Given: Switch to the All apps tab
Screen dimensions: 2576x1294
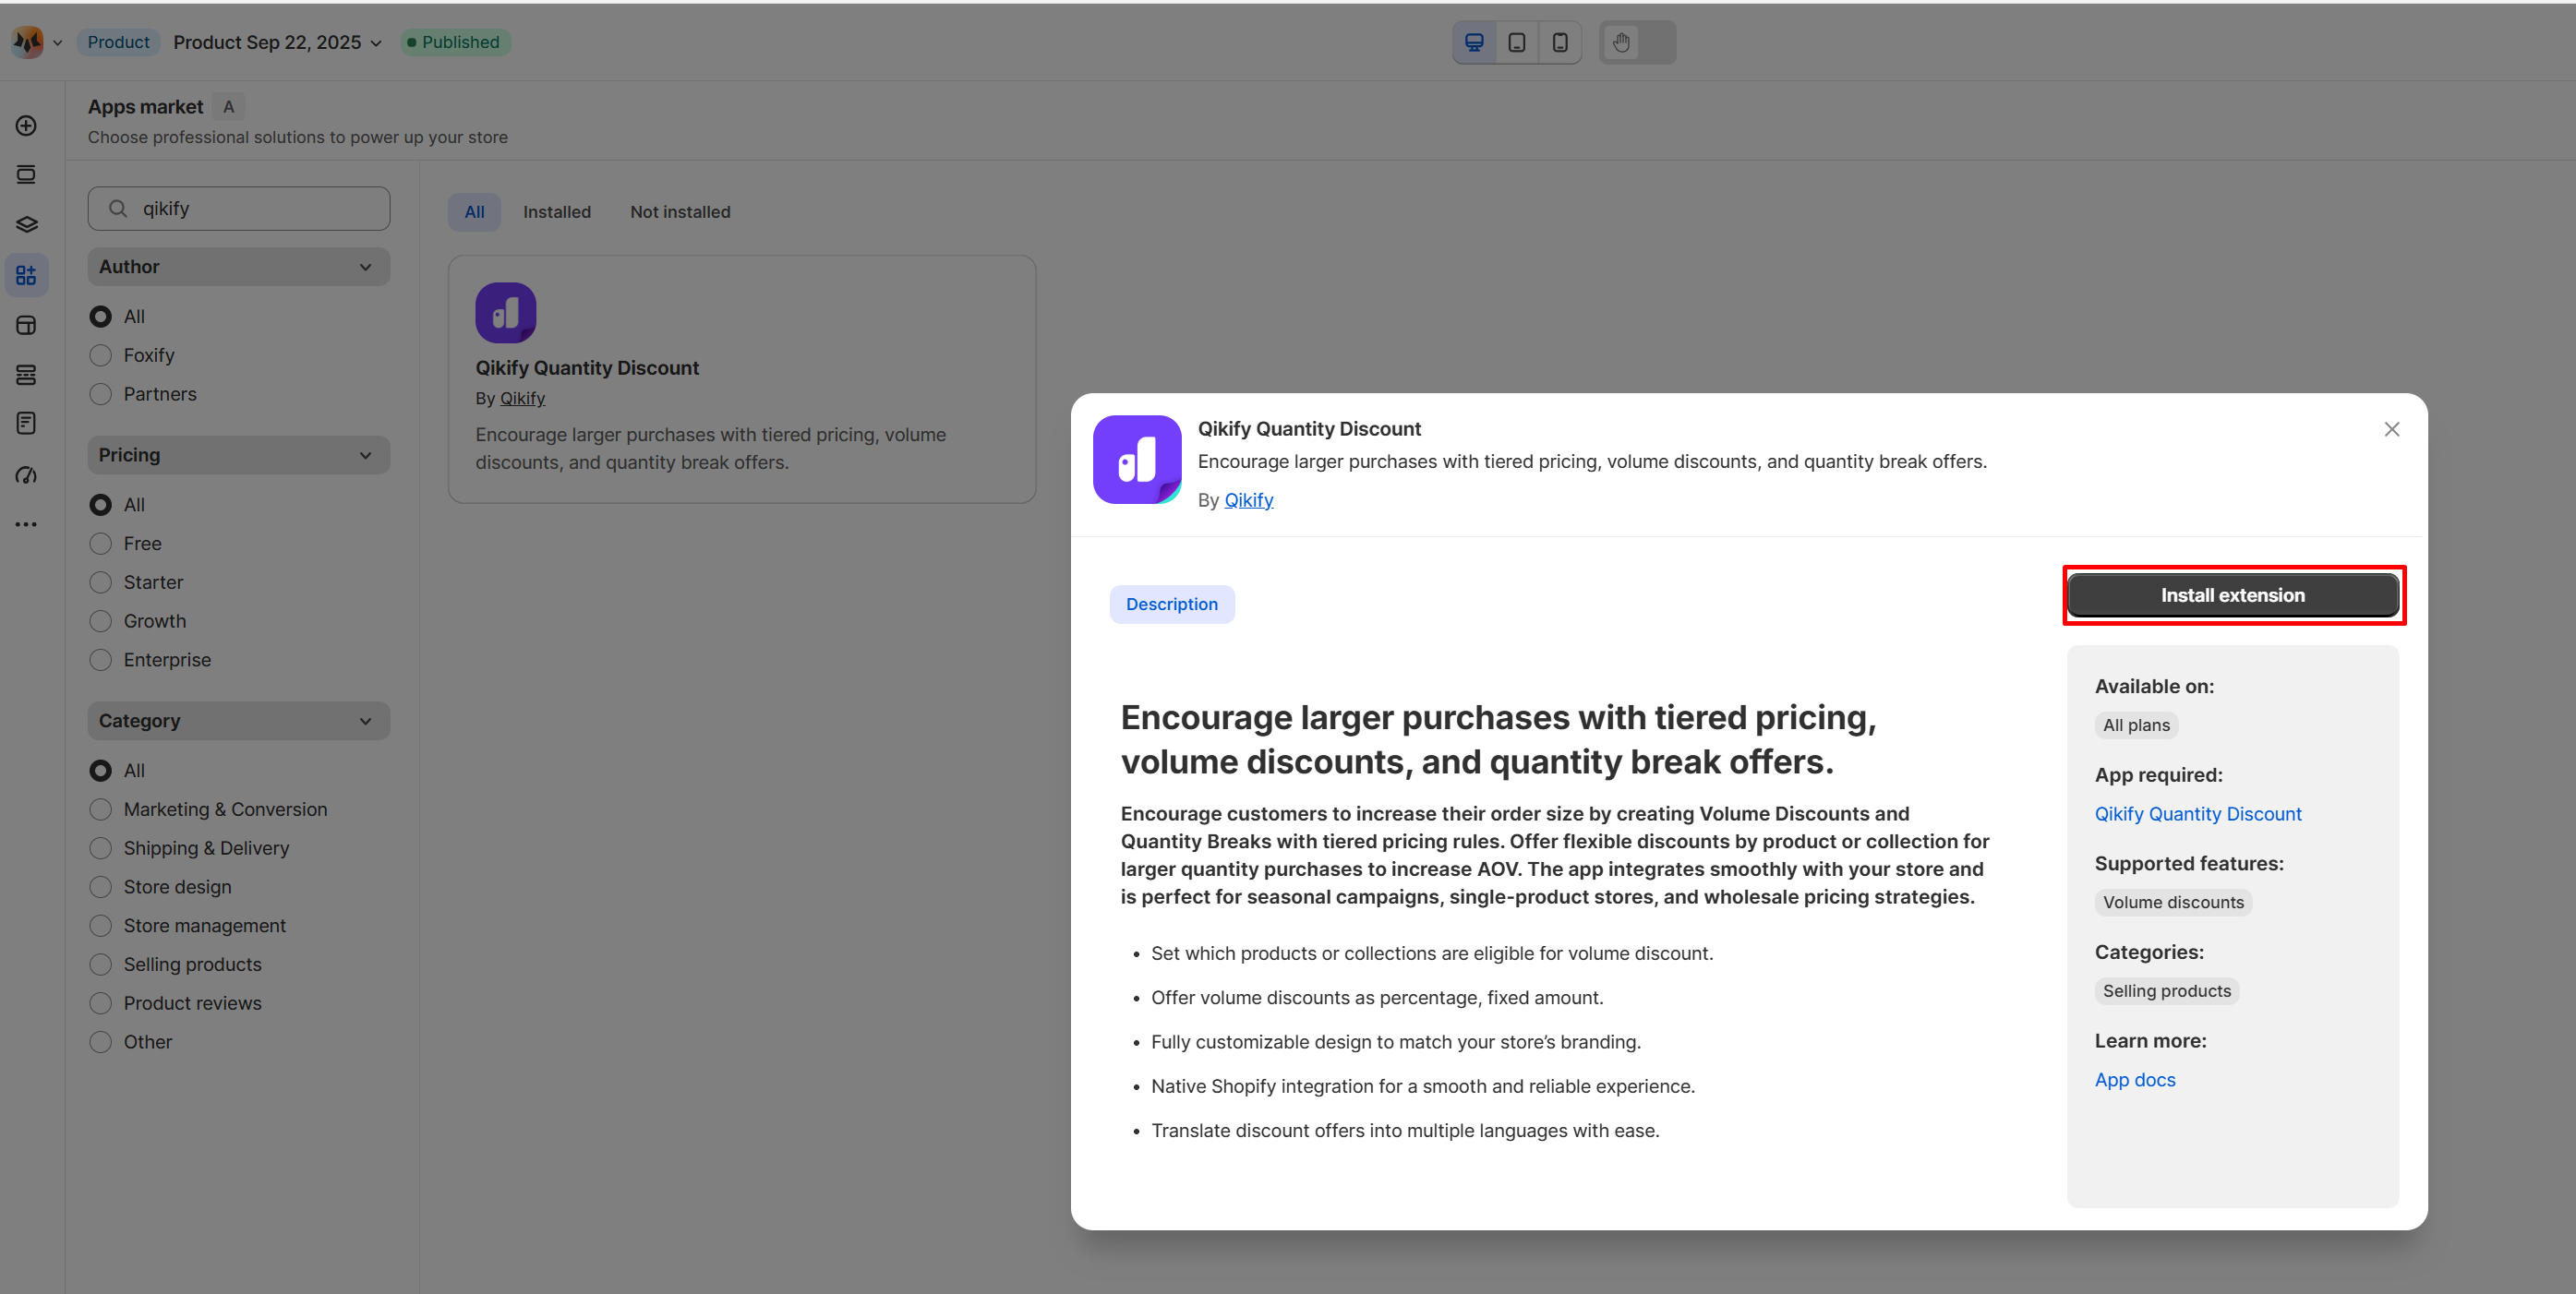Looking at the screenshot, I should [x=474, y=212].
